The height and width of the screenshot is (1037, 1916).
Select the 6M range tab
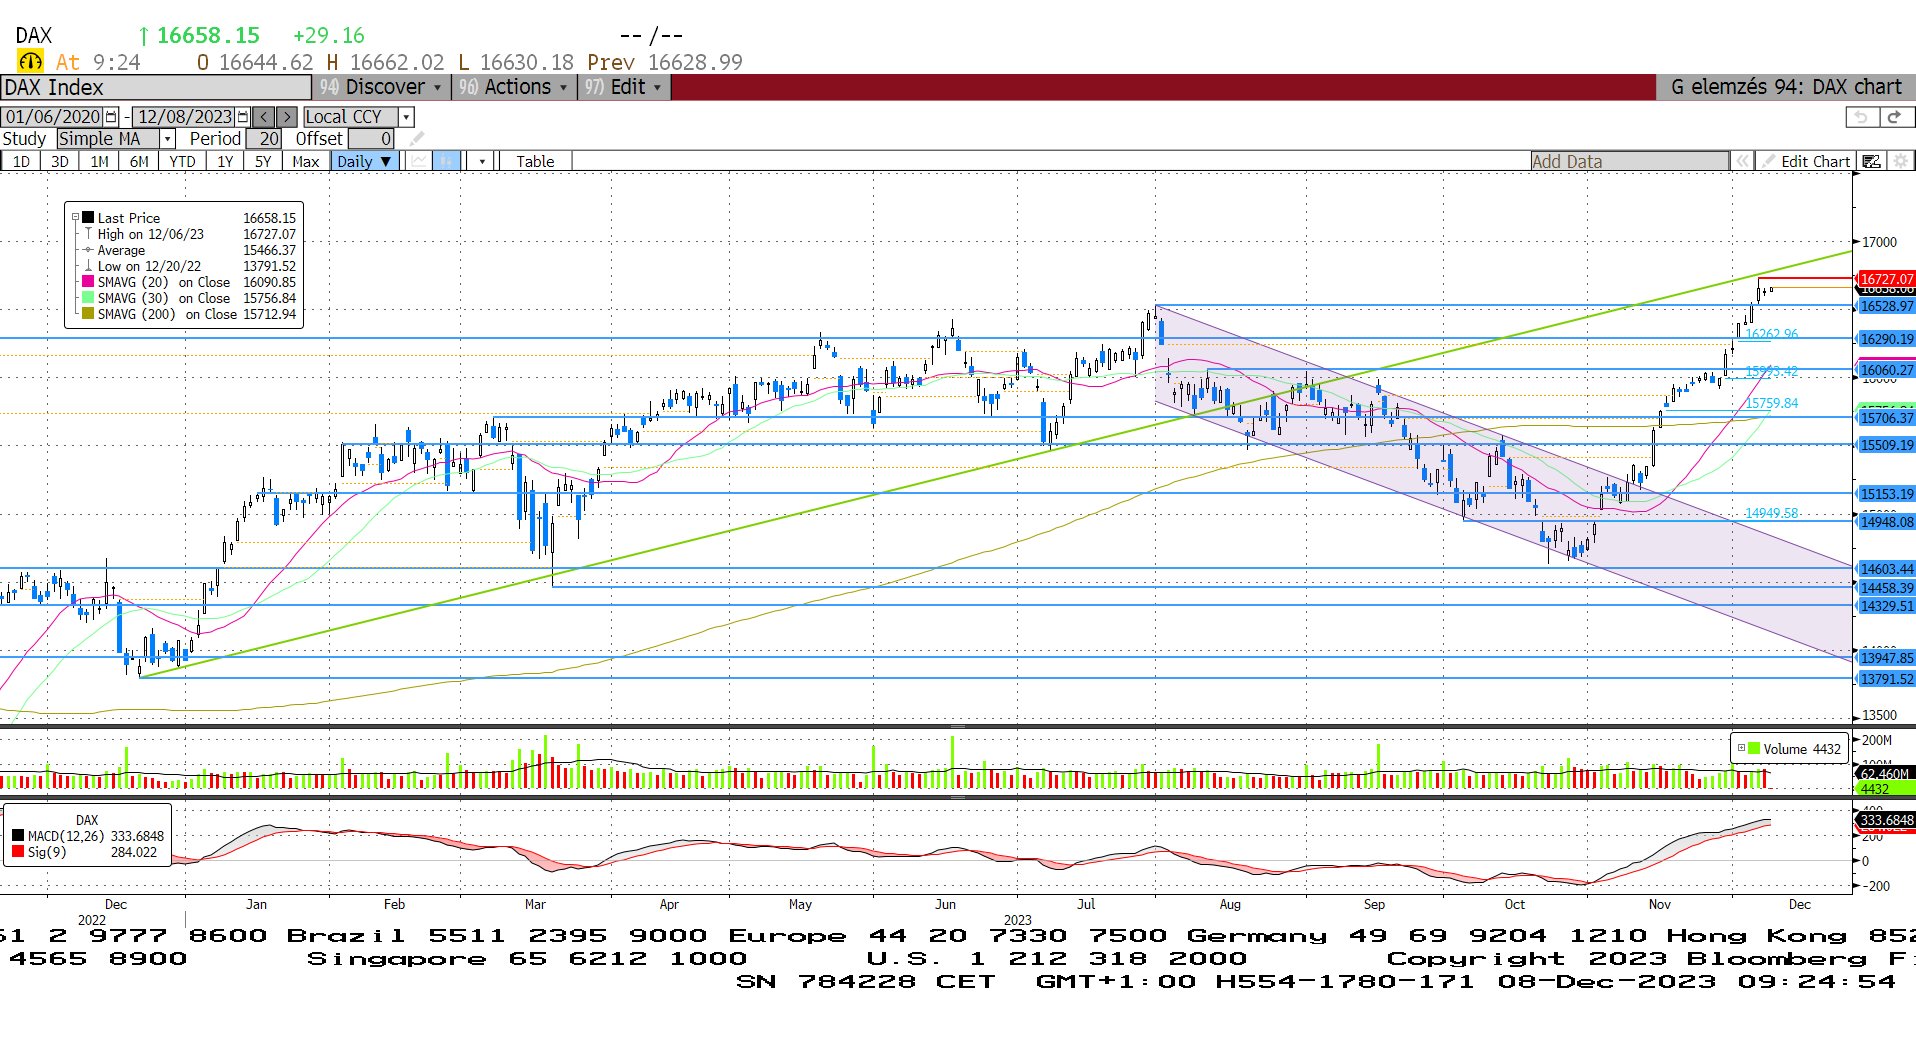point(139,161)
